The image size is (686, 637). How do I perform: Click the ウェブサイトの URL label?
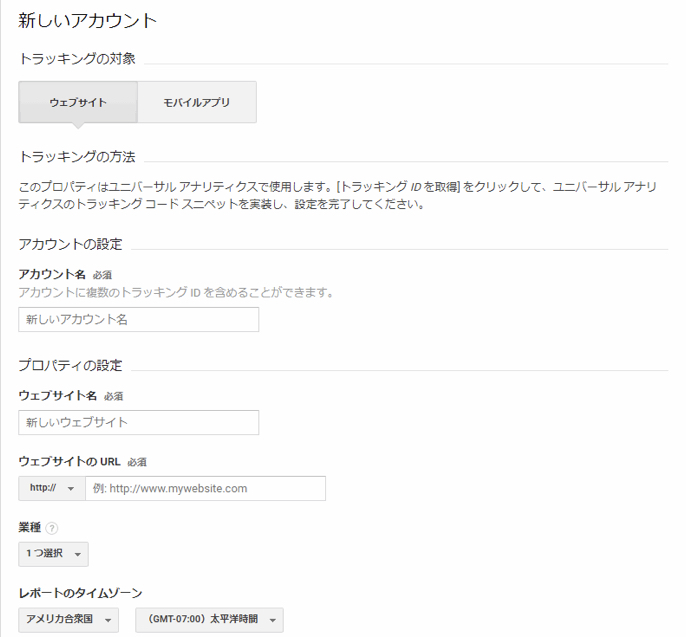(70, 461)
